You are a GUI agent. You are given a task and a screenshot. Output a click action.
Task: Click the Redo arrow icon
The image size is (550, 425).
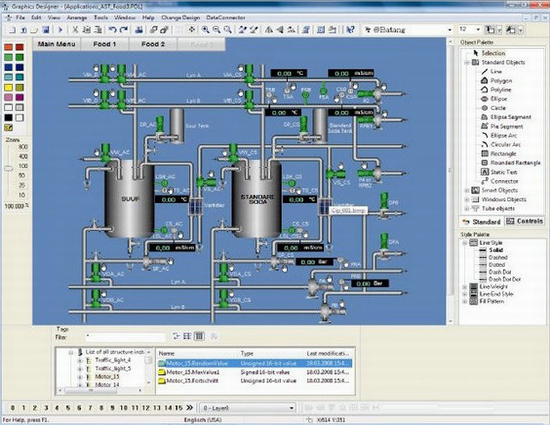pos(123,30)
